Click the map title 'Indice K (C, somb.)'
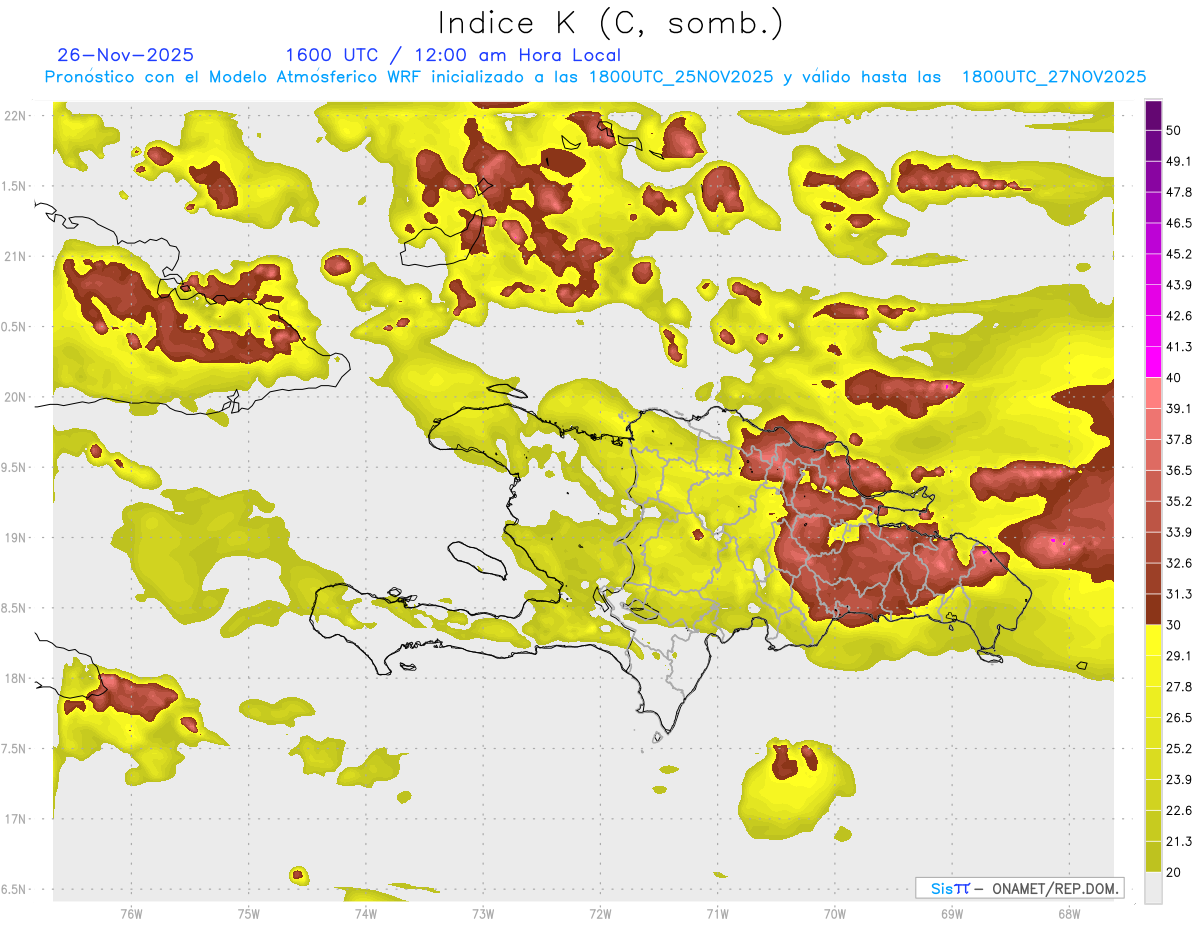Viewport: 1200px width, 927px height. (611, 23)
